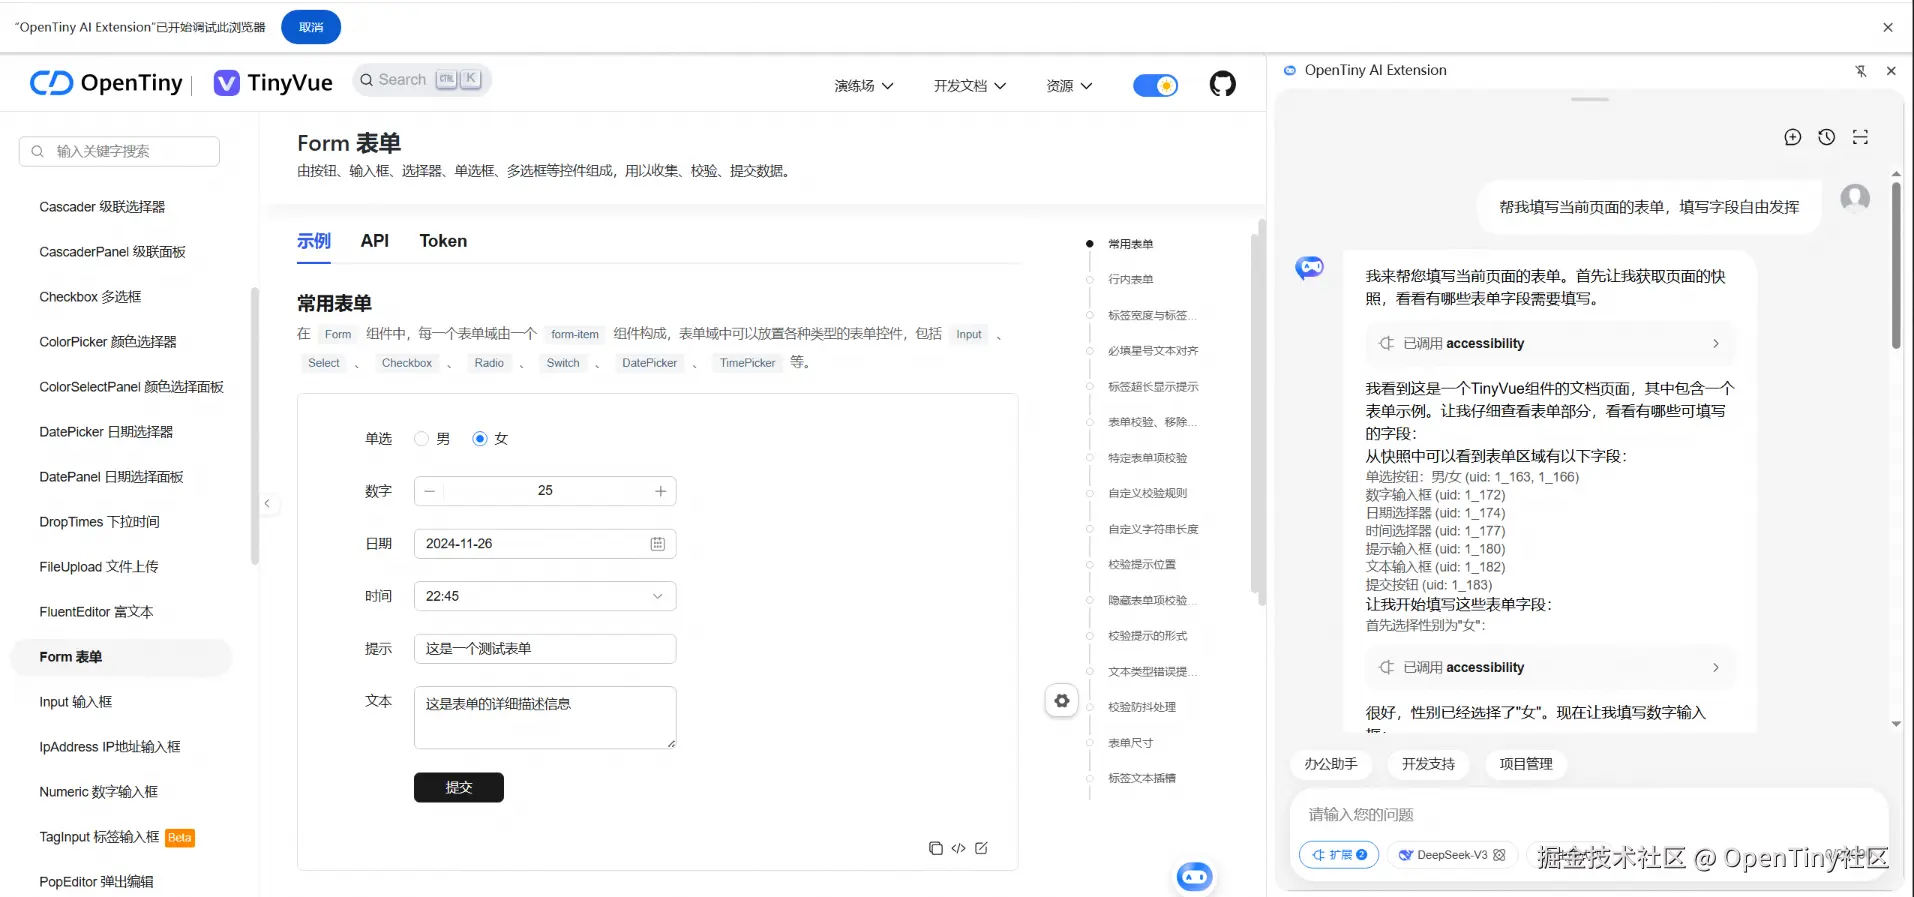Open the 资源 dropdown menu
This screenshot has height=897, width=1914.
[x=1069, y=86]
